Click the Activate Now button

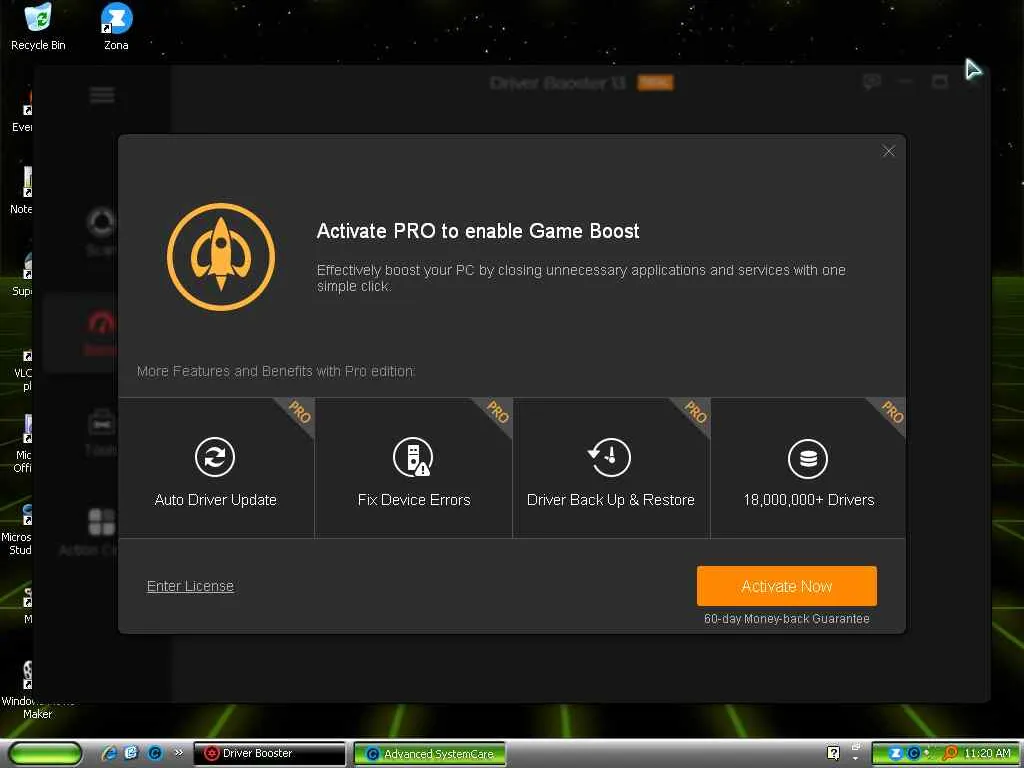point(786,586)
